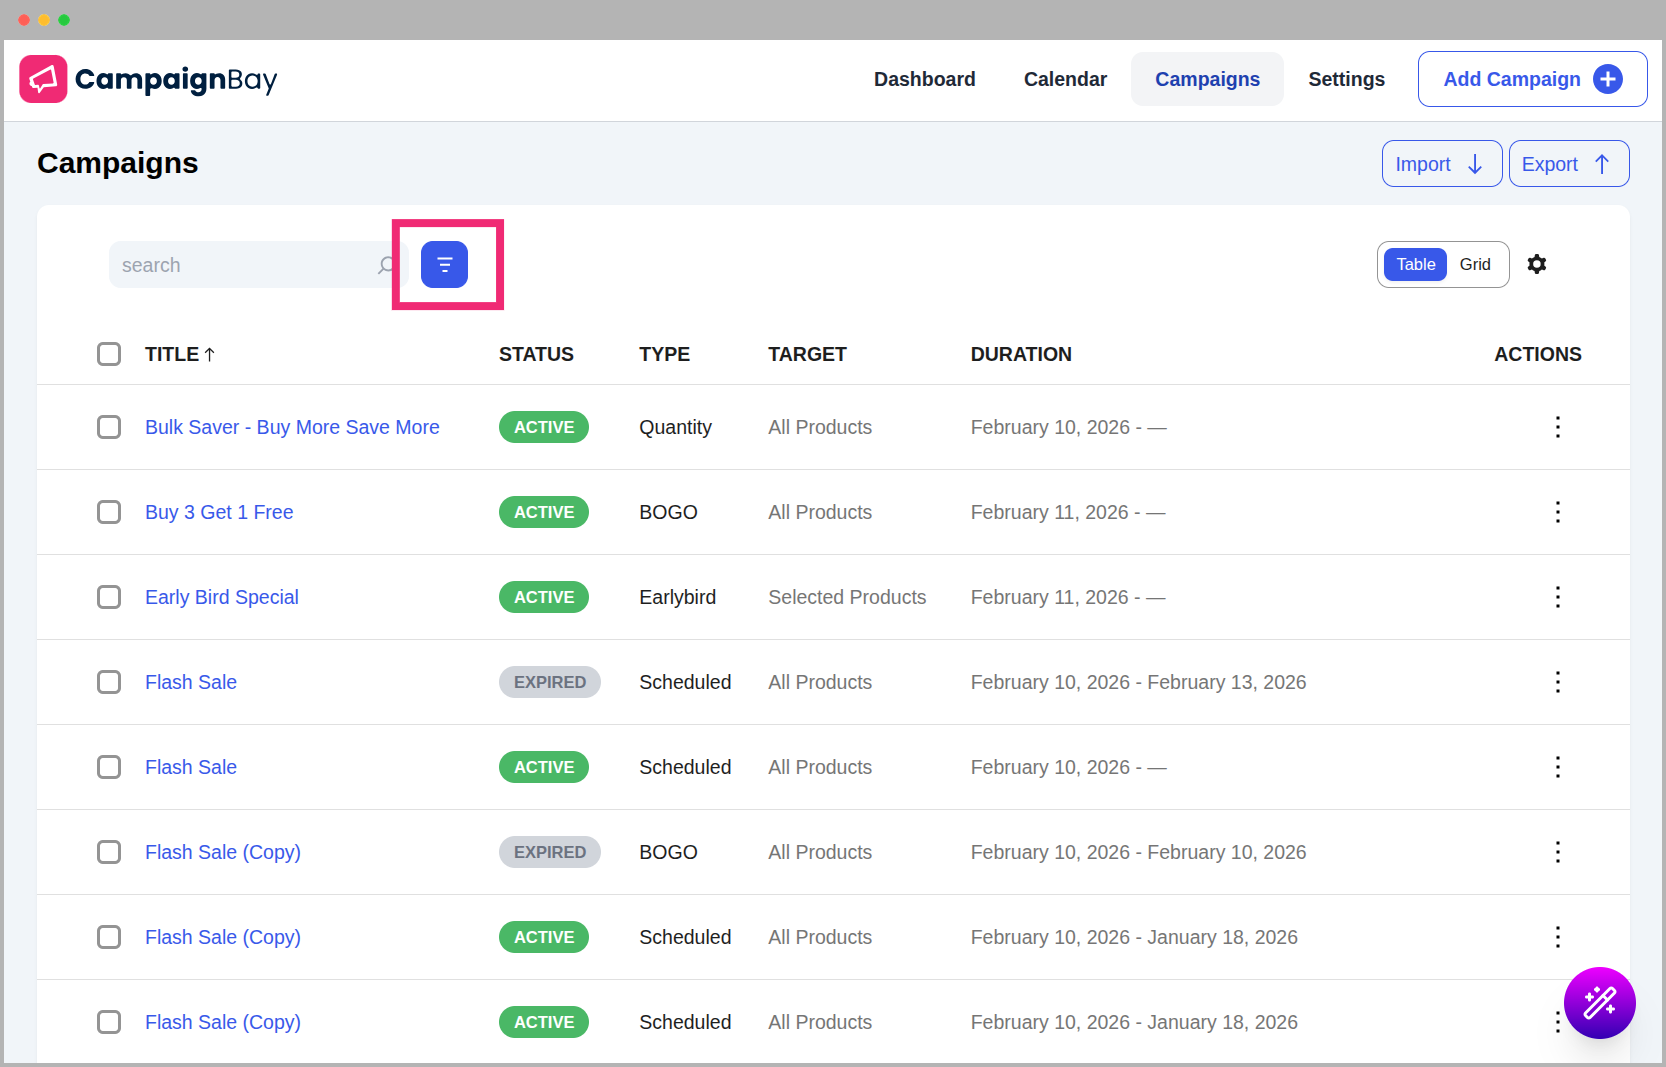Viewport: 1666px width, 1067px height.
Task: Click the Import download arrow icon
Action: point(1475,163)
